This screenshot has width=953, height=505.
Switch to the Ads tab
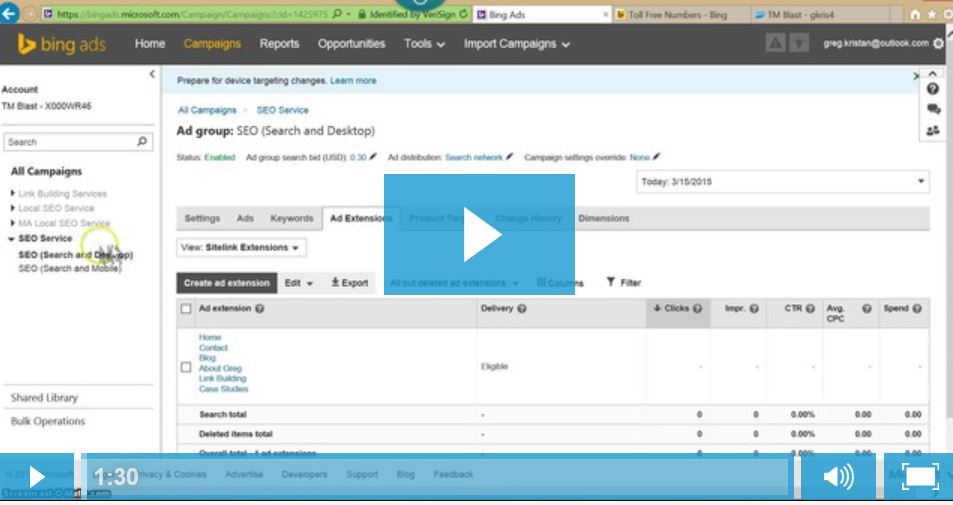point(245,218)
